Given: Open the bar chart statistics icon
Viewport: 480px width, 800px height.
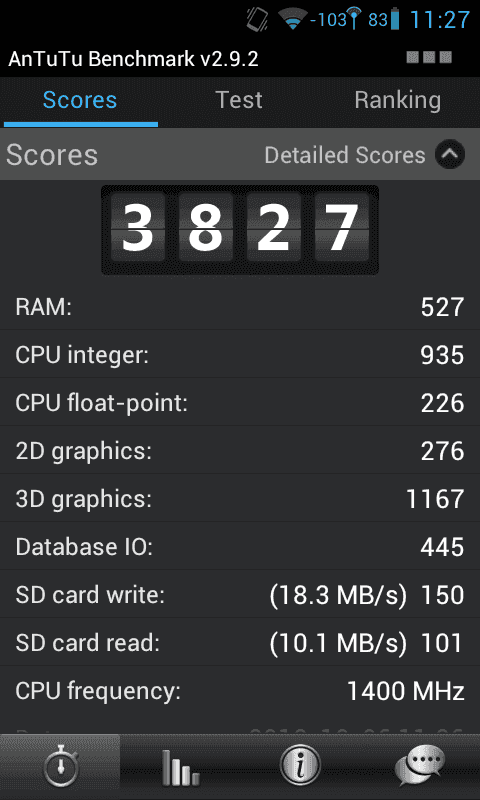Looking at the screenshot, I should pyautogui.click(x=180, y=766).
